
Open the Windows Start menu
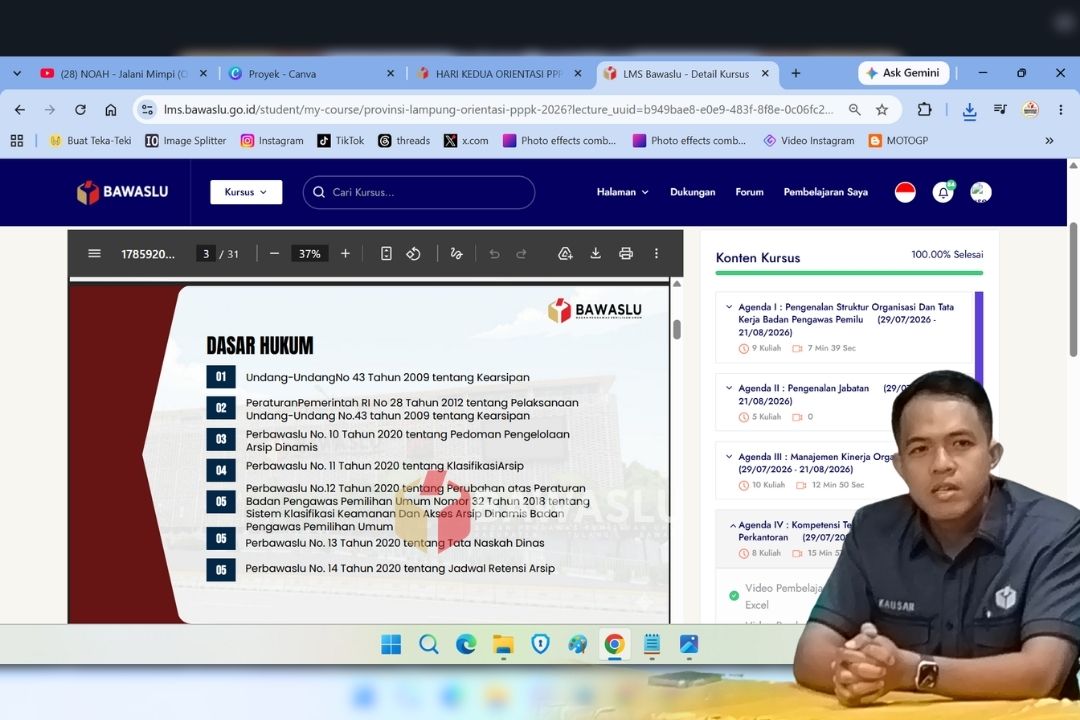[x=391, y=644]
